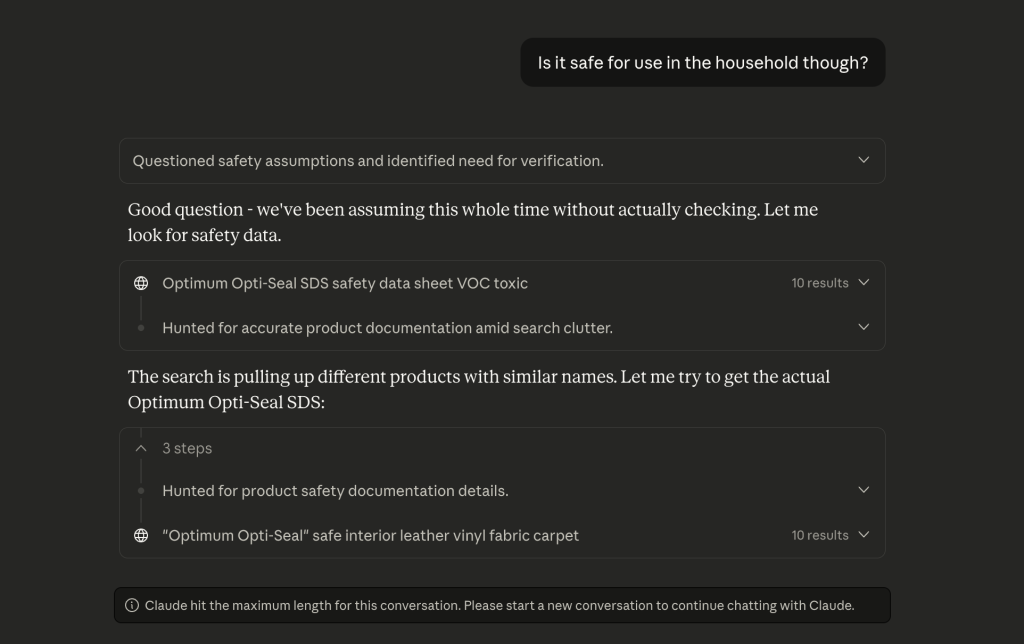Expand the chevron next to the first "10 results"

click(x=864, y=283)
